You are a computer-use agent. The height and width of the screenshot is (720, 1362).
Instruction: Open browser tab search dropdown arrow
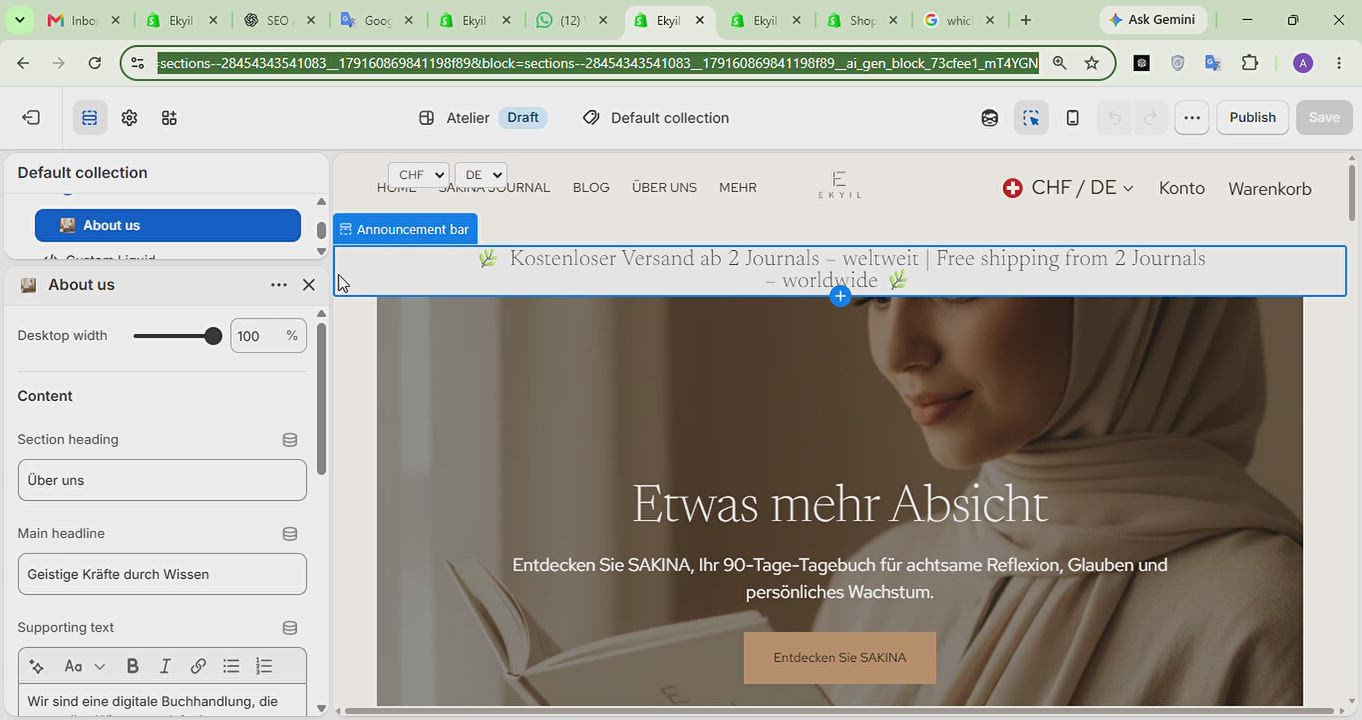pyautogui.click(x=20, y=20)
